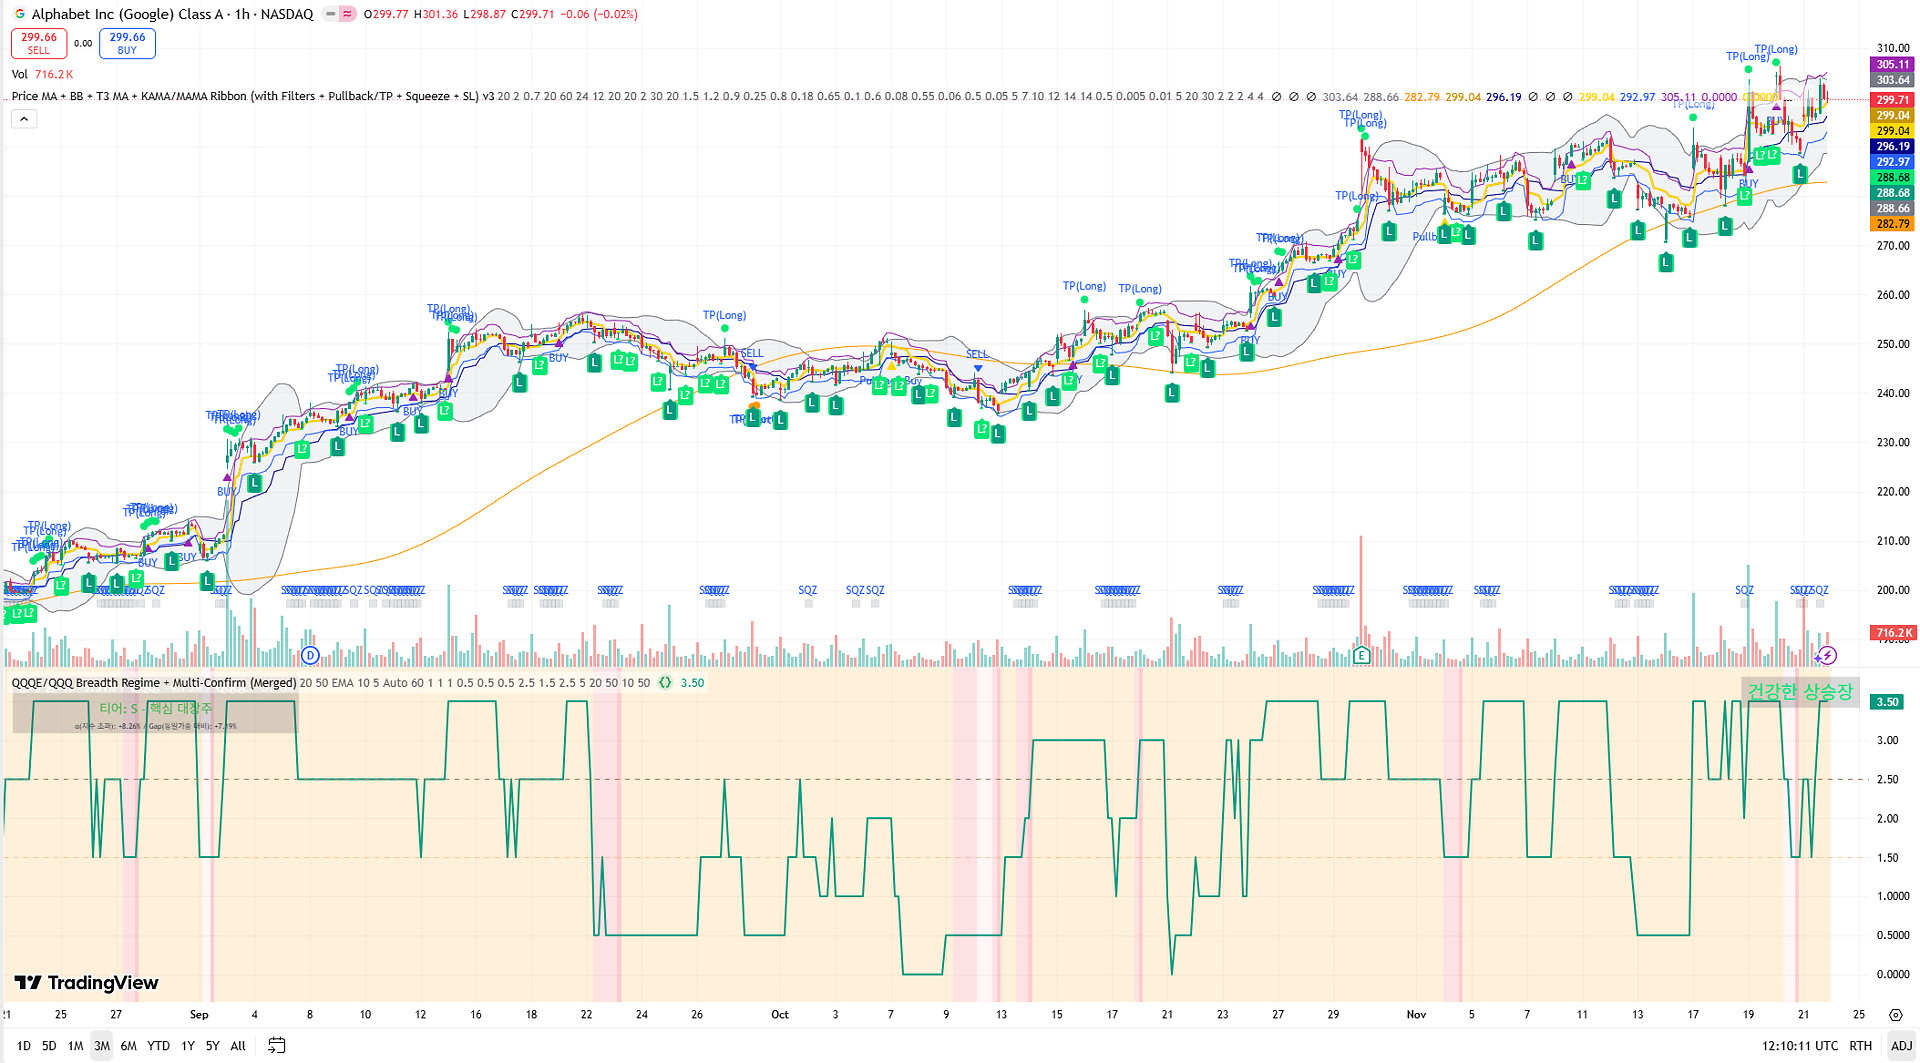Open the Go to date calendar icon
Screen dimensions: 1920x1063
277,1045
